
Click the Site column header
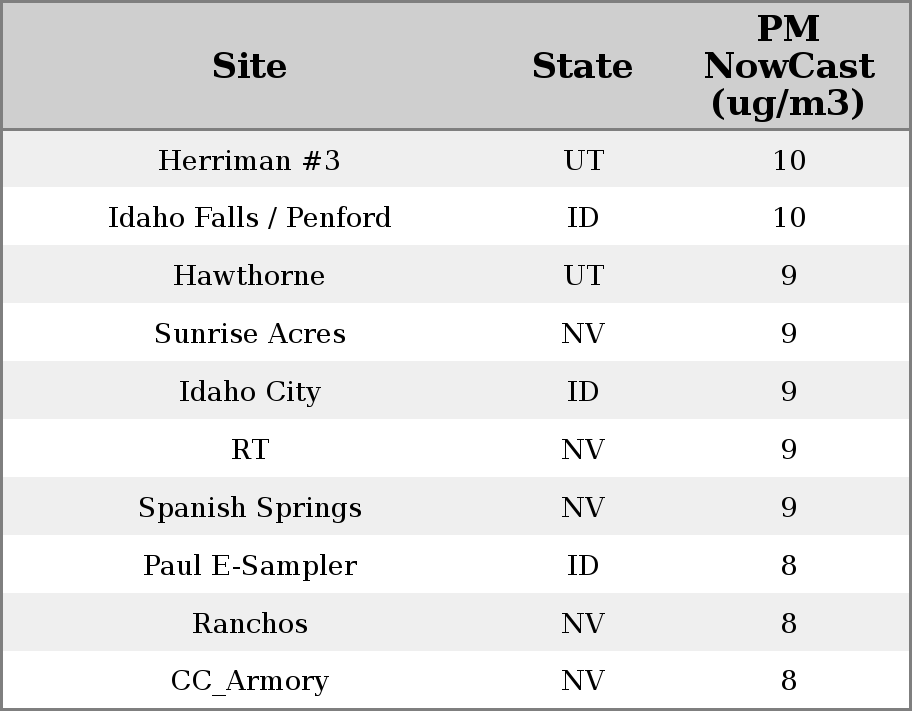coord(249,66)
